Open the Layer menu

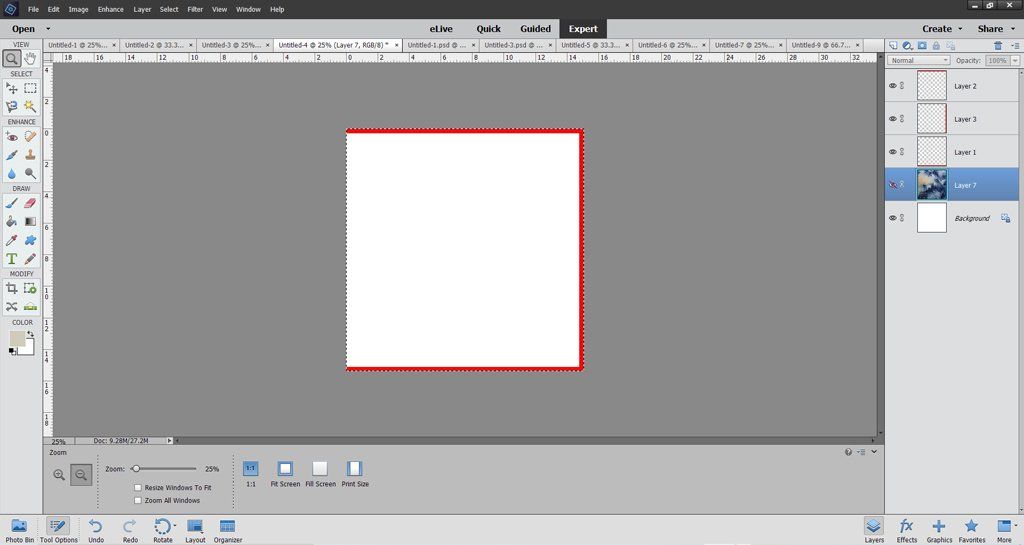click(x=142, y=9)
